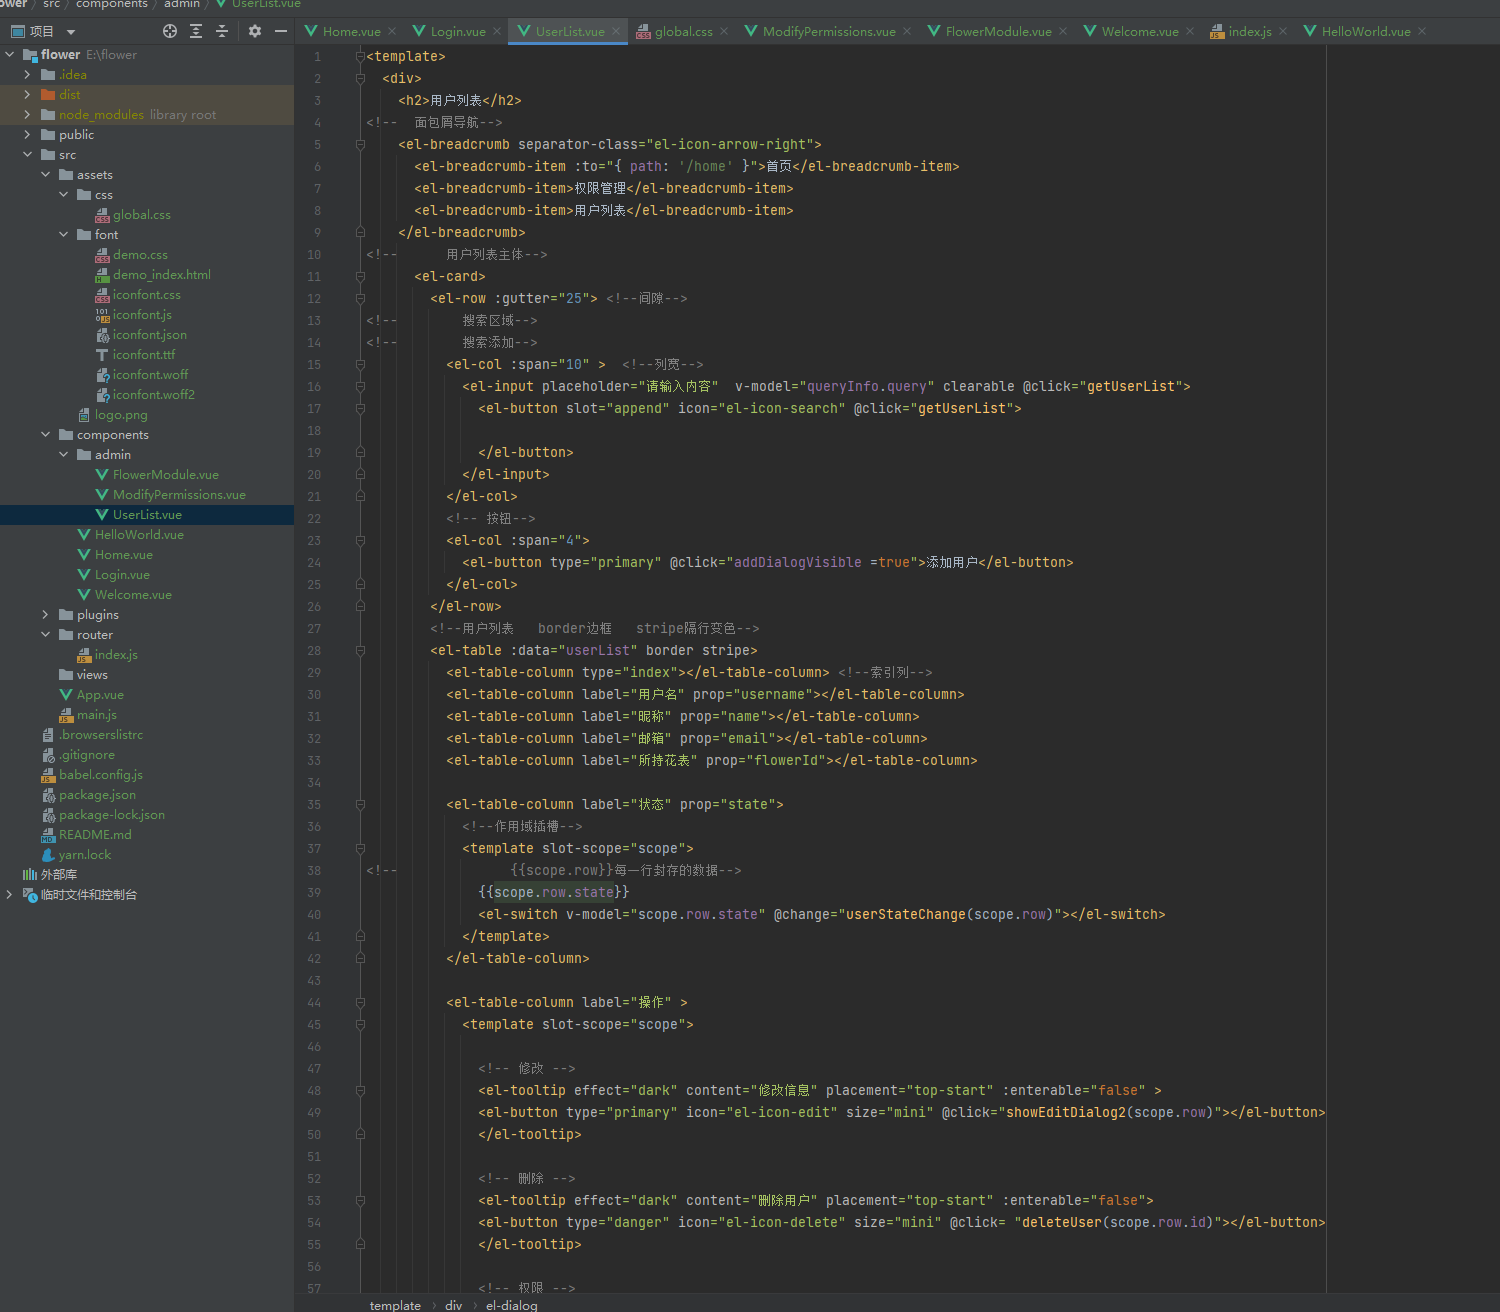Switch to the global.css tab
The width and height of the screenshot is (1500, 1312).
click(683, 31)
